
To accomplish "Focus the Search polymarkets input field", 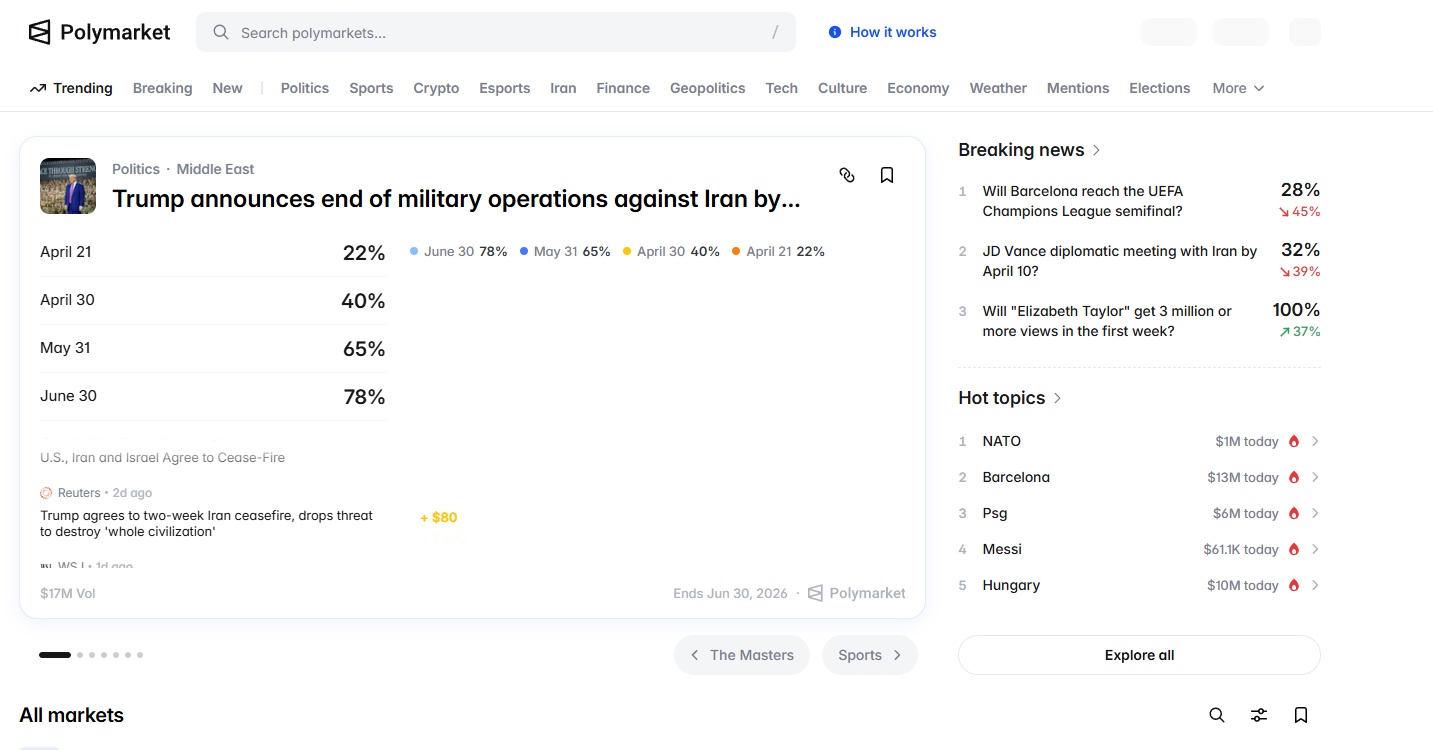I will tap(500, 33).
